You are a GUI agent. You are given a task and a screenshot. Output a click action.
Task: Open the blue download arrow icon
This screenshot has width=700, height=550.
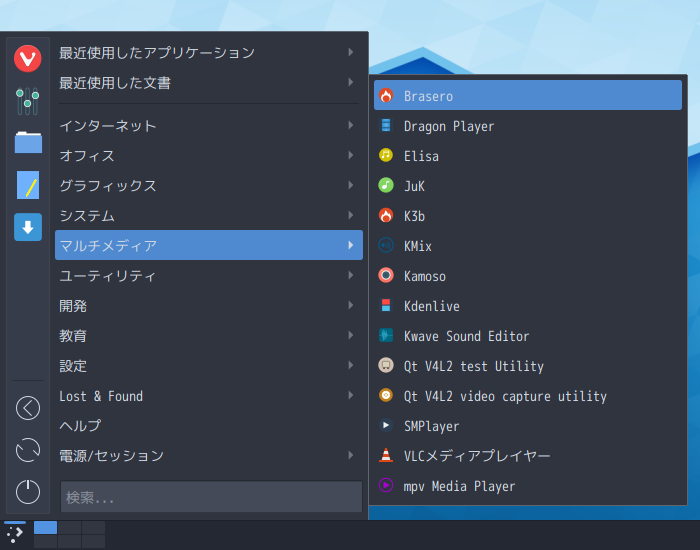coord(28,227)
